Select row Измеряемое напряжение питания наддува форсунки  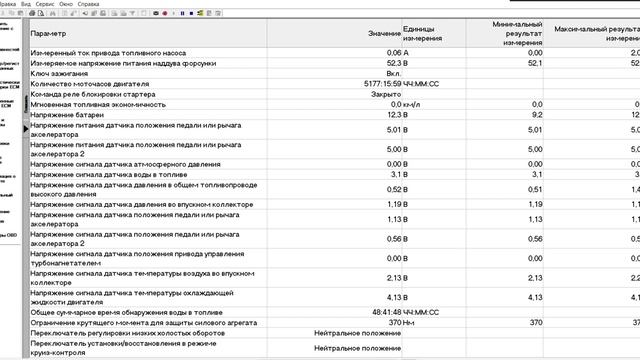335,63
